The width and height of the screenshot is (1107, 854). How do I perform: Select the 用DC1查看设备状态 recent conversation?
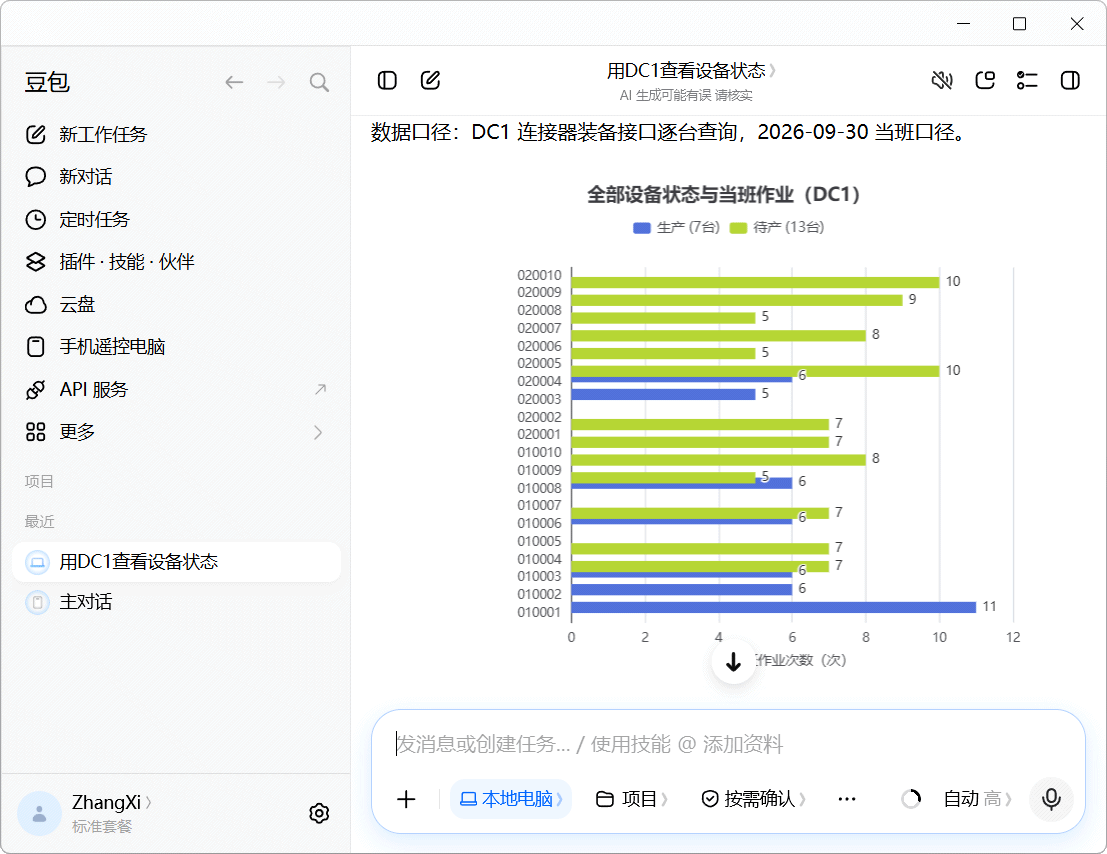click(176, 562)
